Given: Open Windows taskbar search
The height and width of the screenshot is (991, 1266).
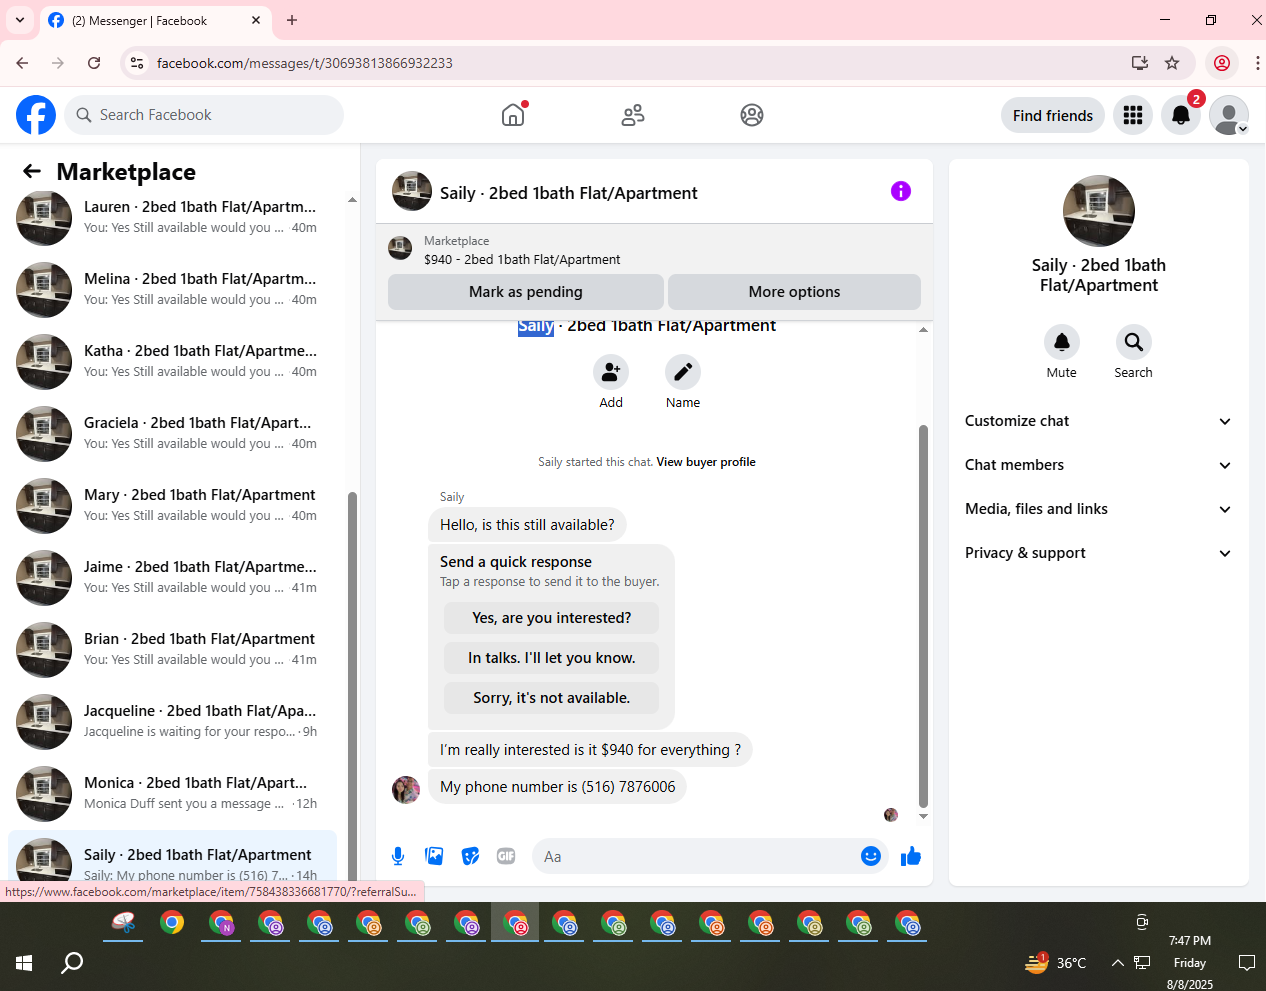Looking at the screenshot, I should (x=72, y=963).
